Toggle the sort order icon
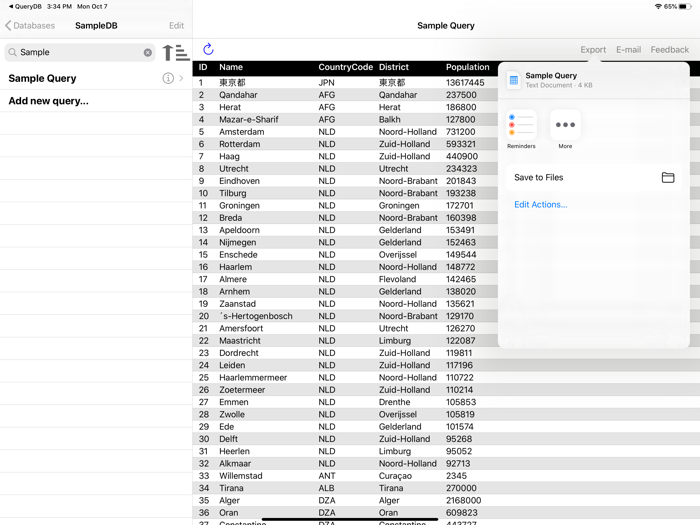The height and width of the screenshot is (525, 700). click(x=175, y=52)
